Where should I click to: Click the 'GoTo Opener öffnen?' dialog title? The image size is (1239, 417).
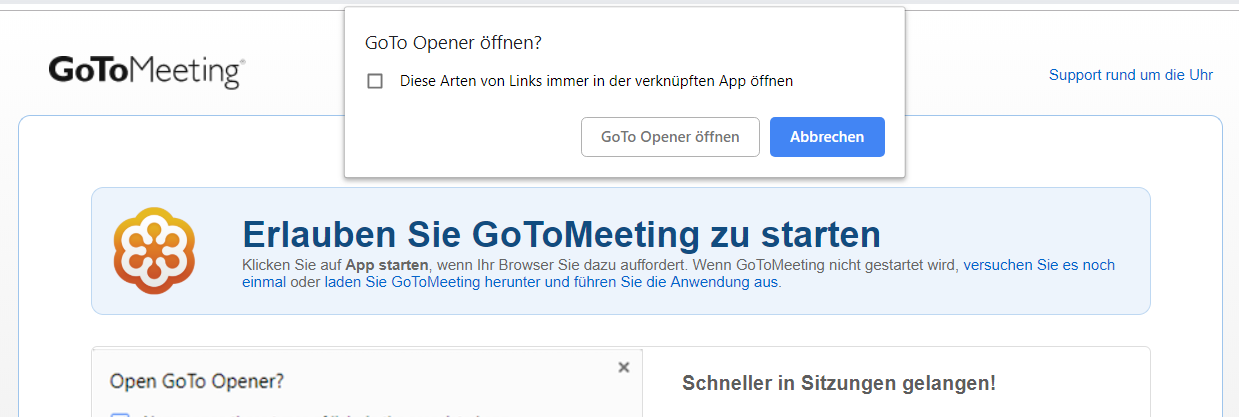pyautogui.click(x=453, y=43)
